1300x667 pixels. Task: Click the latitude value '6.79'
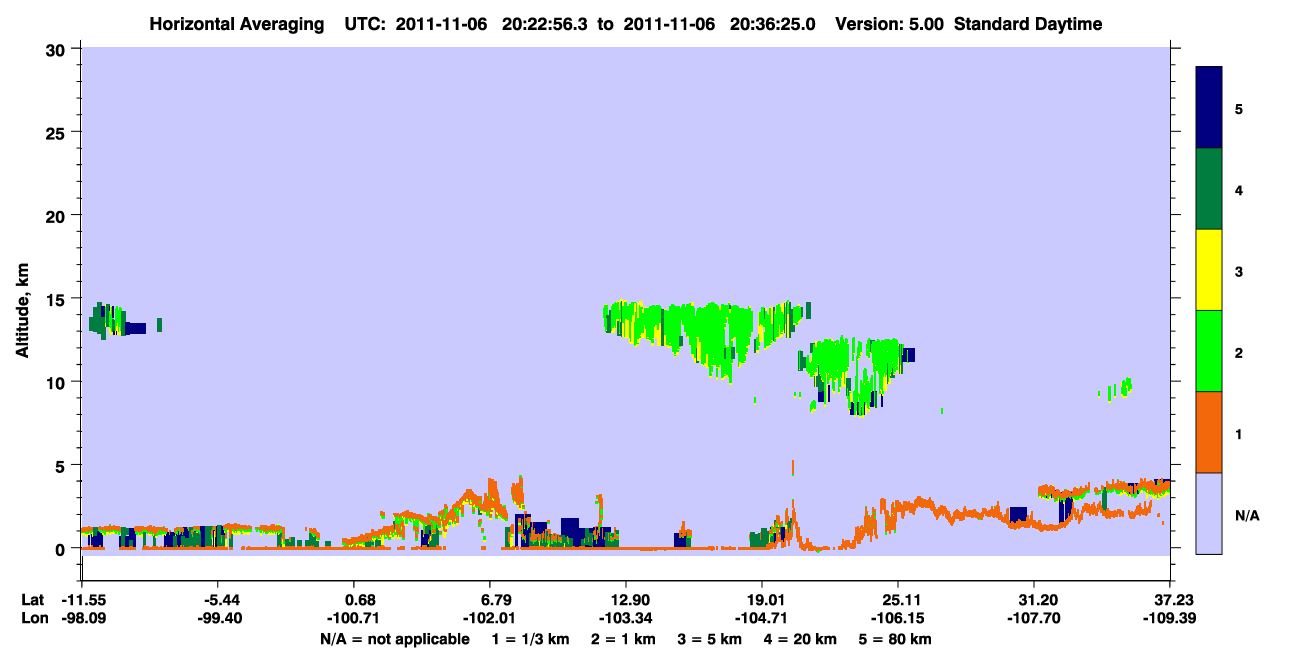(x=495, y=600)
